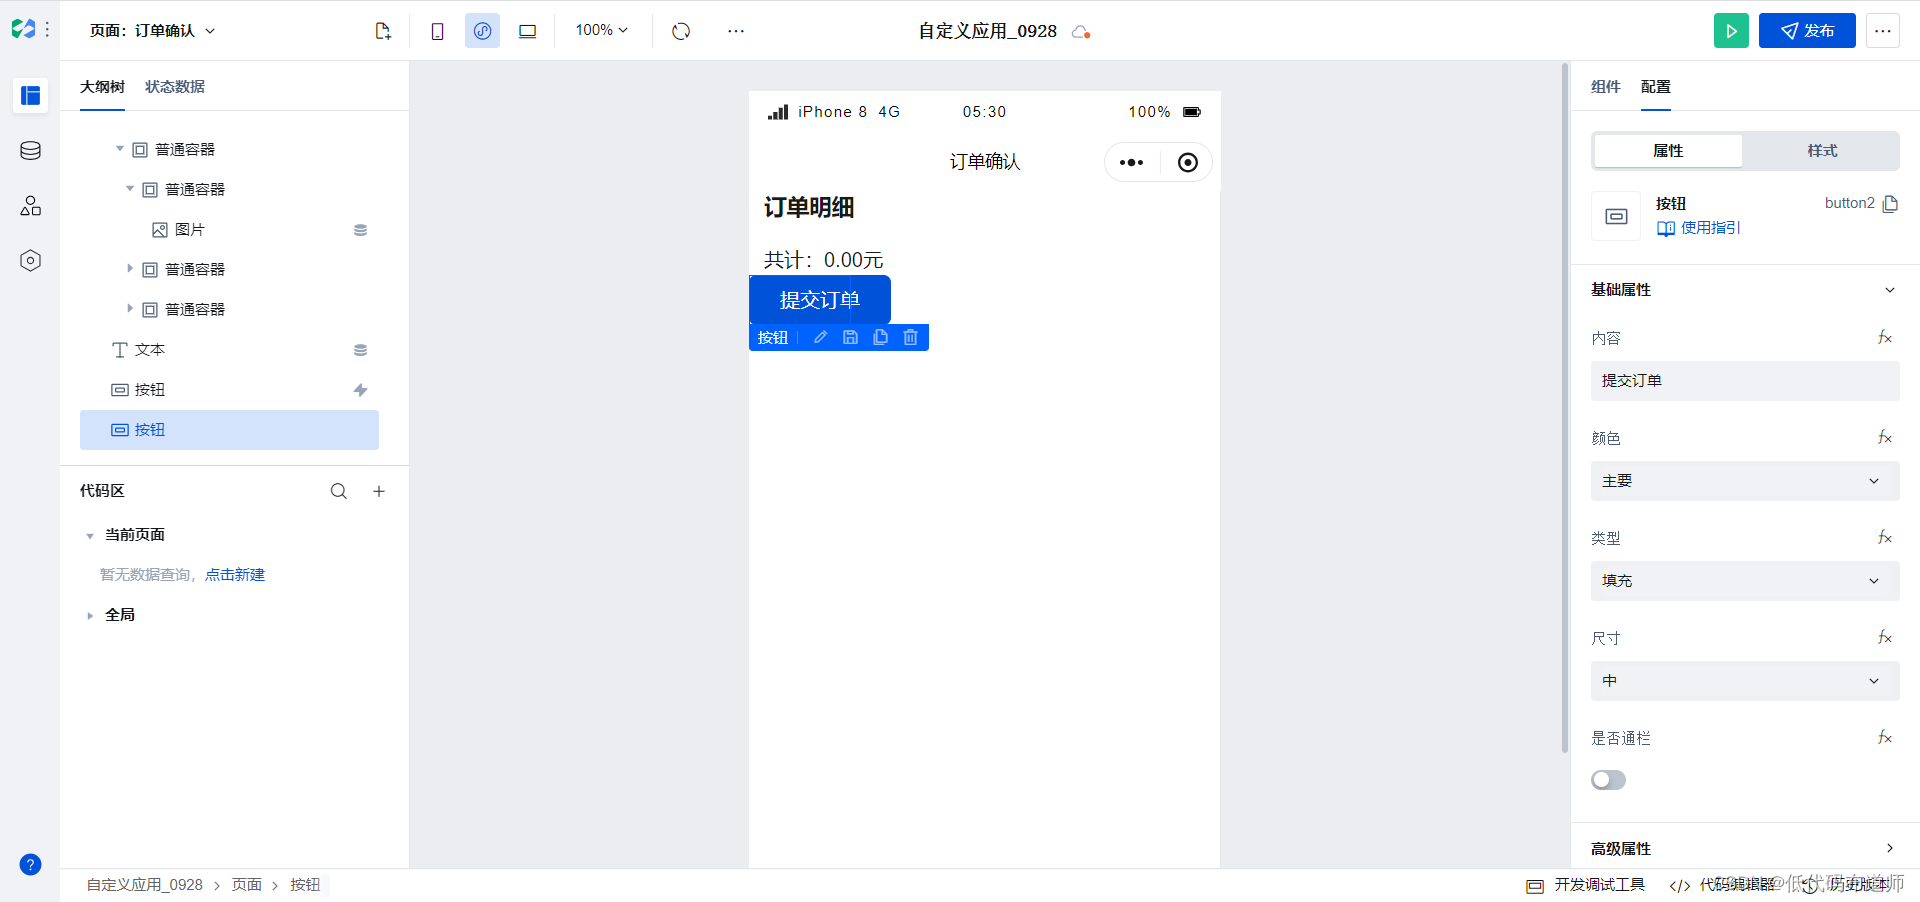Bind expression fx for 是否通栏

click(1885, 738)
